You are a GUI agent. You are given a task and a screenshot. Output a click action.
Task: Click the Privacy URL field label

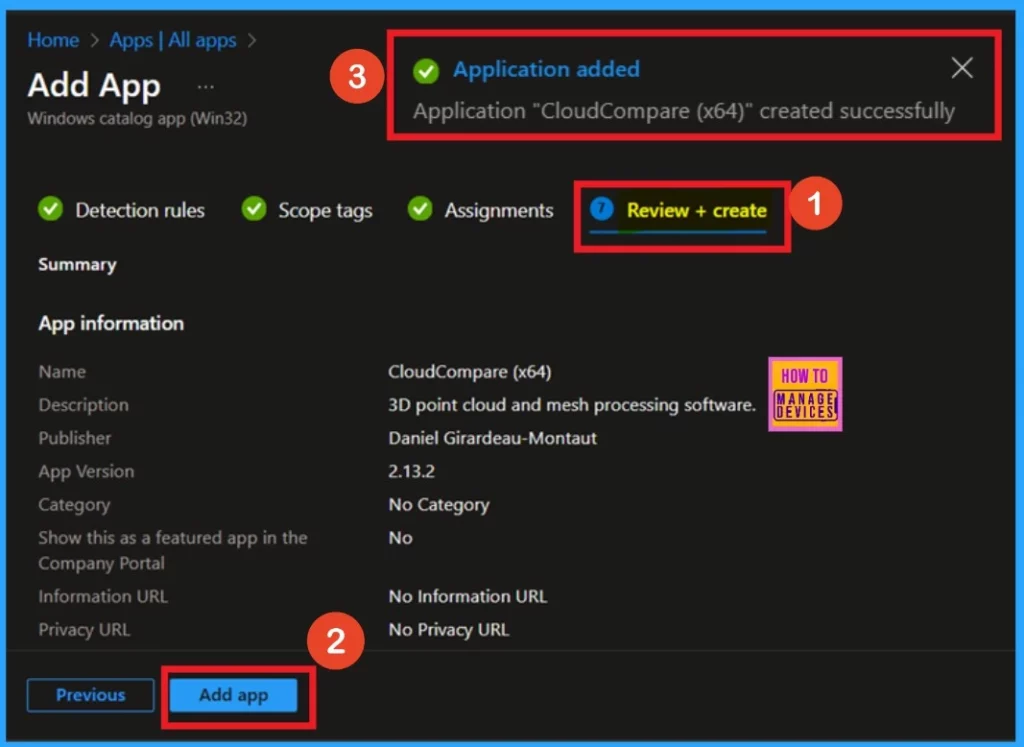84,629
